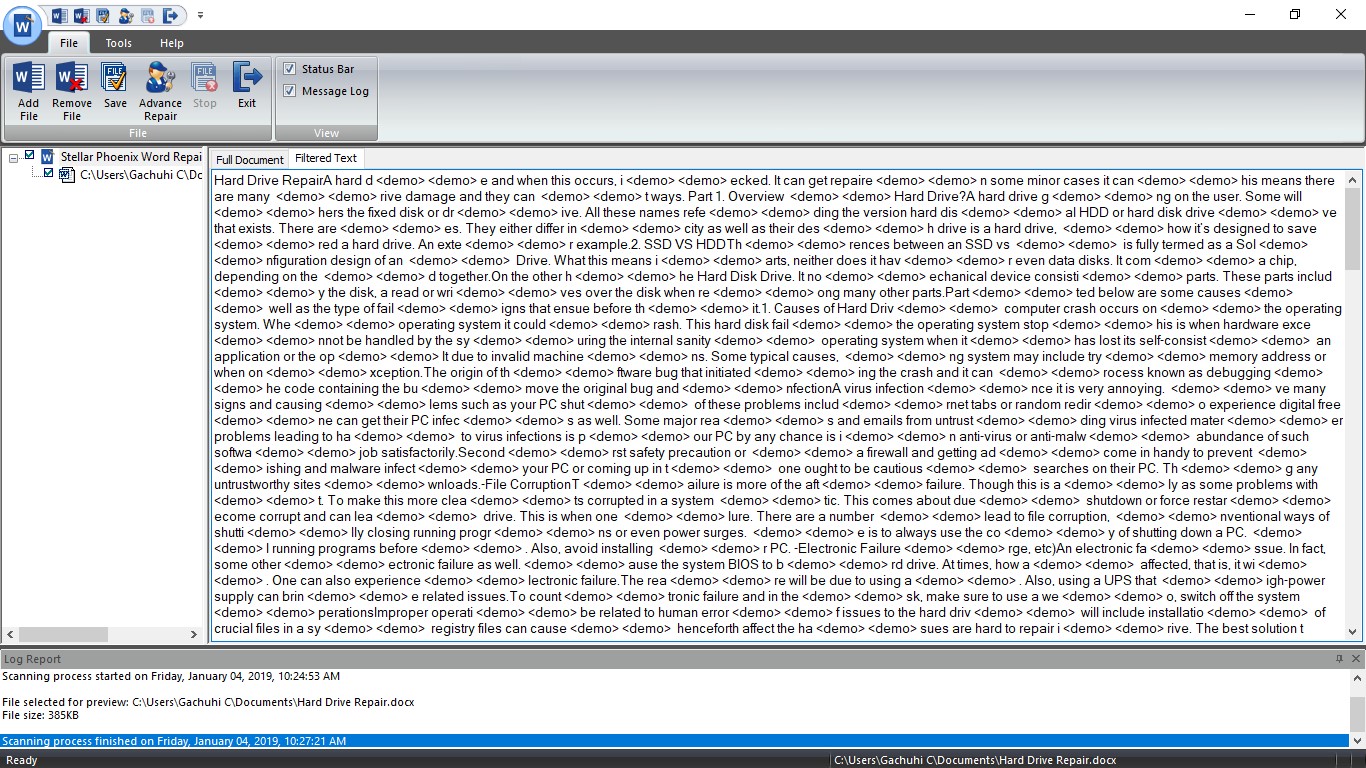Screen dimensions: 1366x768
Task: Click Exit icon in quick access toolbar
Action: coord(170,15)
